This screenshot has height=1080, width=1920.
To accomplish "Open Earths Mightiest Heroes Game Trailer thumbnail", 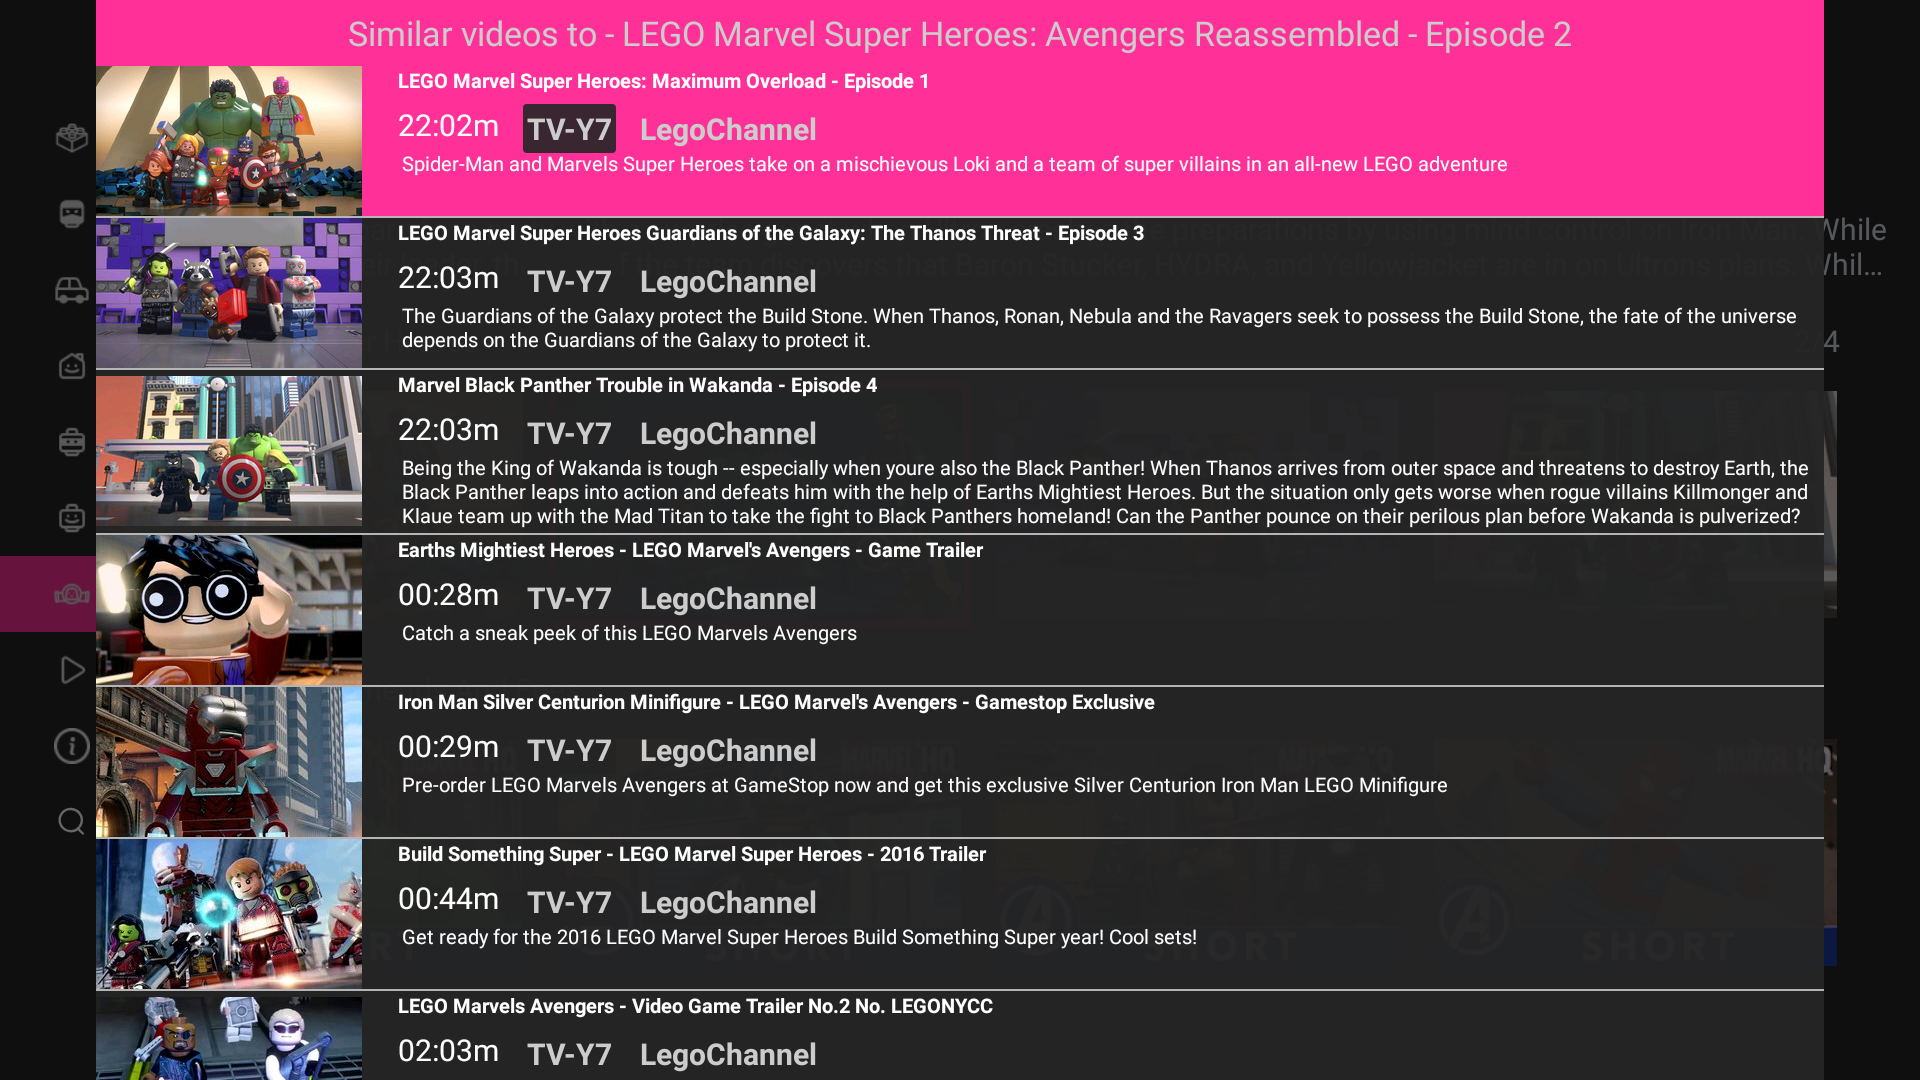I will point(229,610).
